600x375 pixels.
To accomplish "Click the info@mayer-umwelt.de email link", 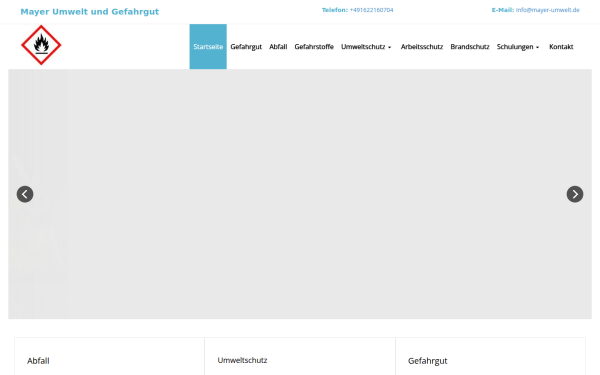I will pyautogui.click(x=548, y=10).
